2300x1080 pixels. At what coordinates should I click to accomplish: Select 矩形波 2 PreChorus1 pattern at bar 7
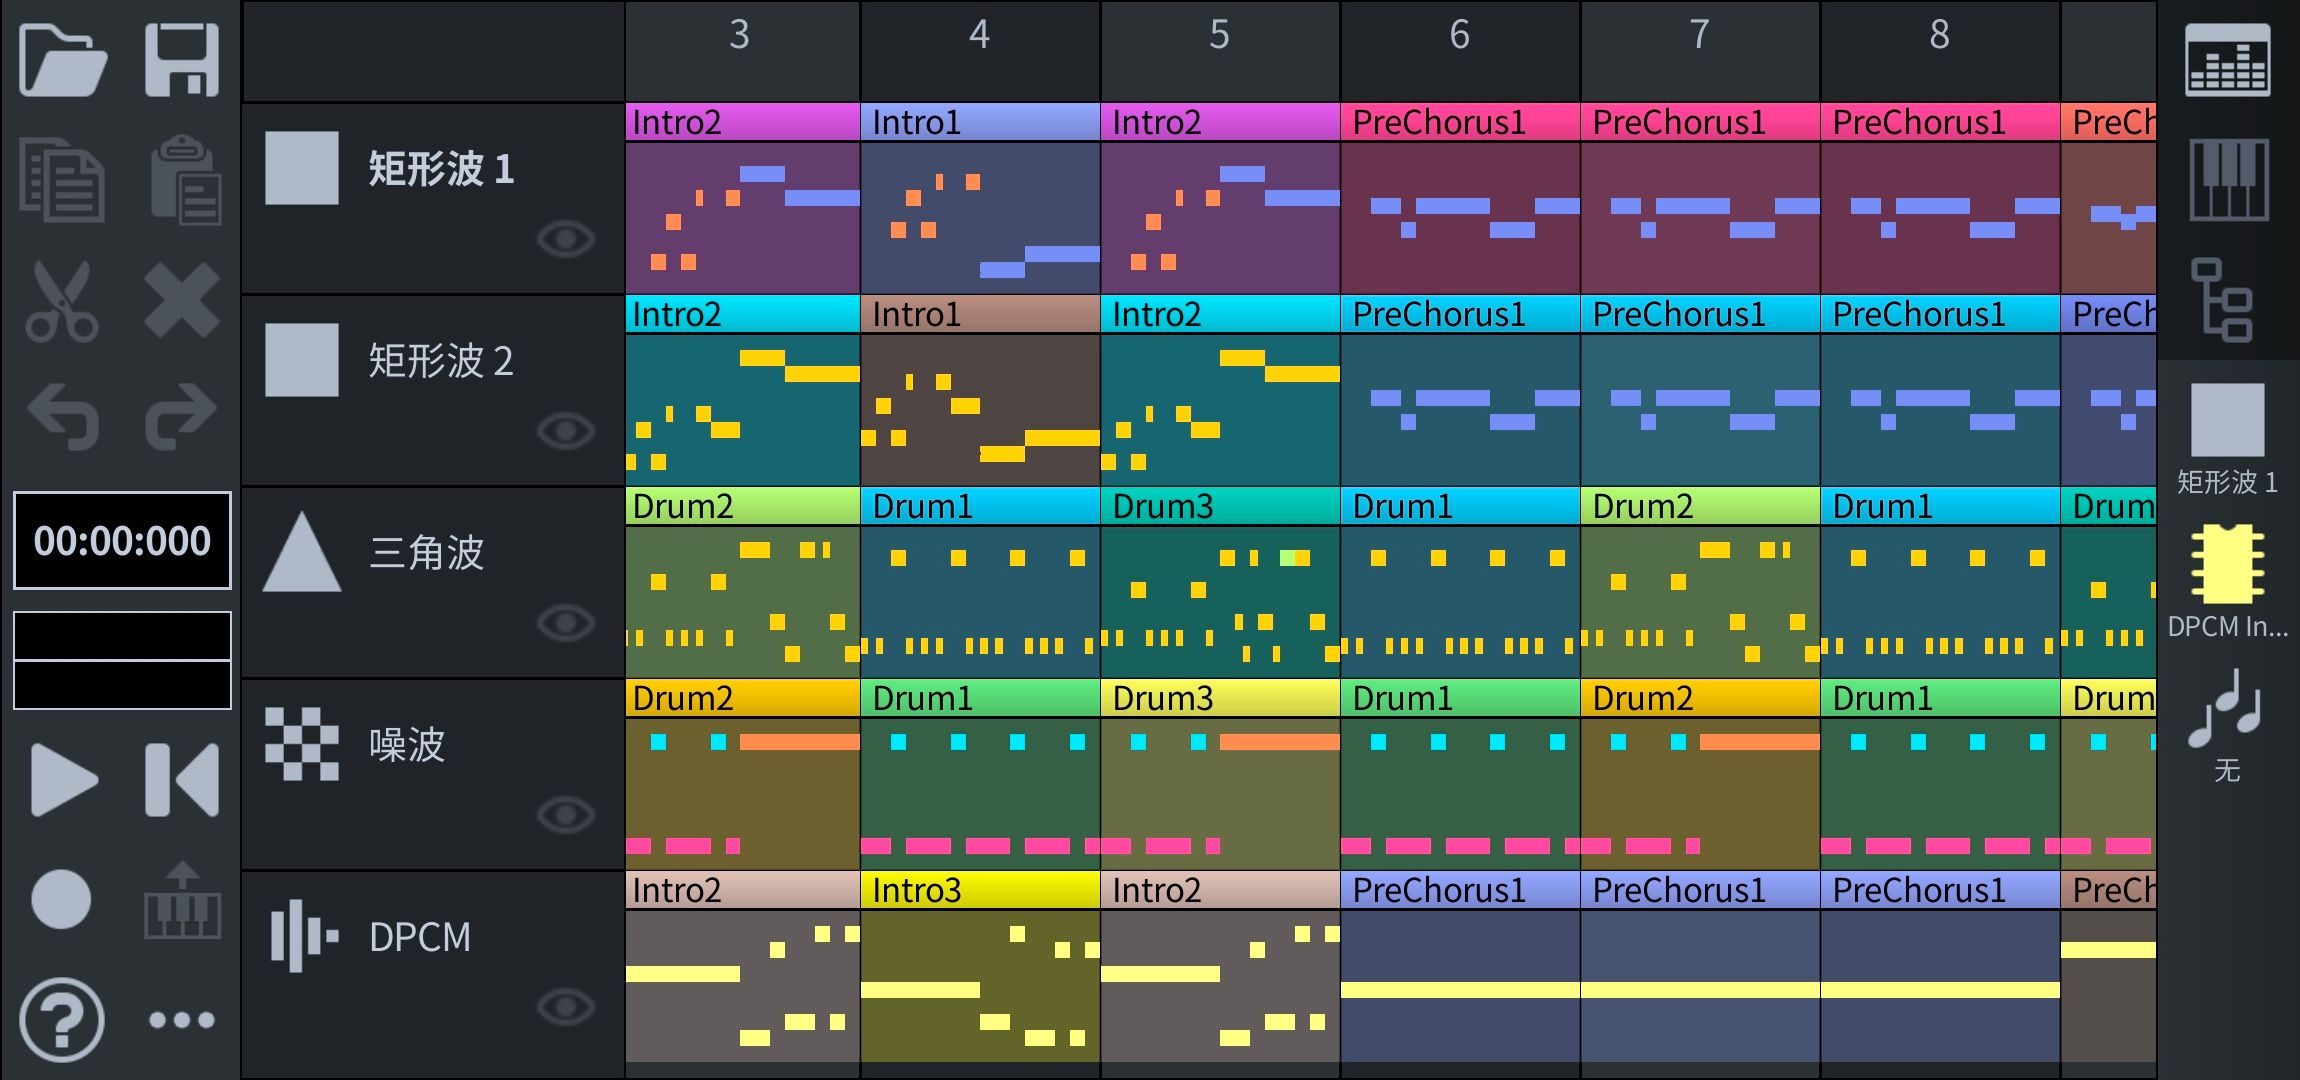[x=1700, y=390]
